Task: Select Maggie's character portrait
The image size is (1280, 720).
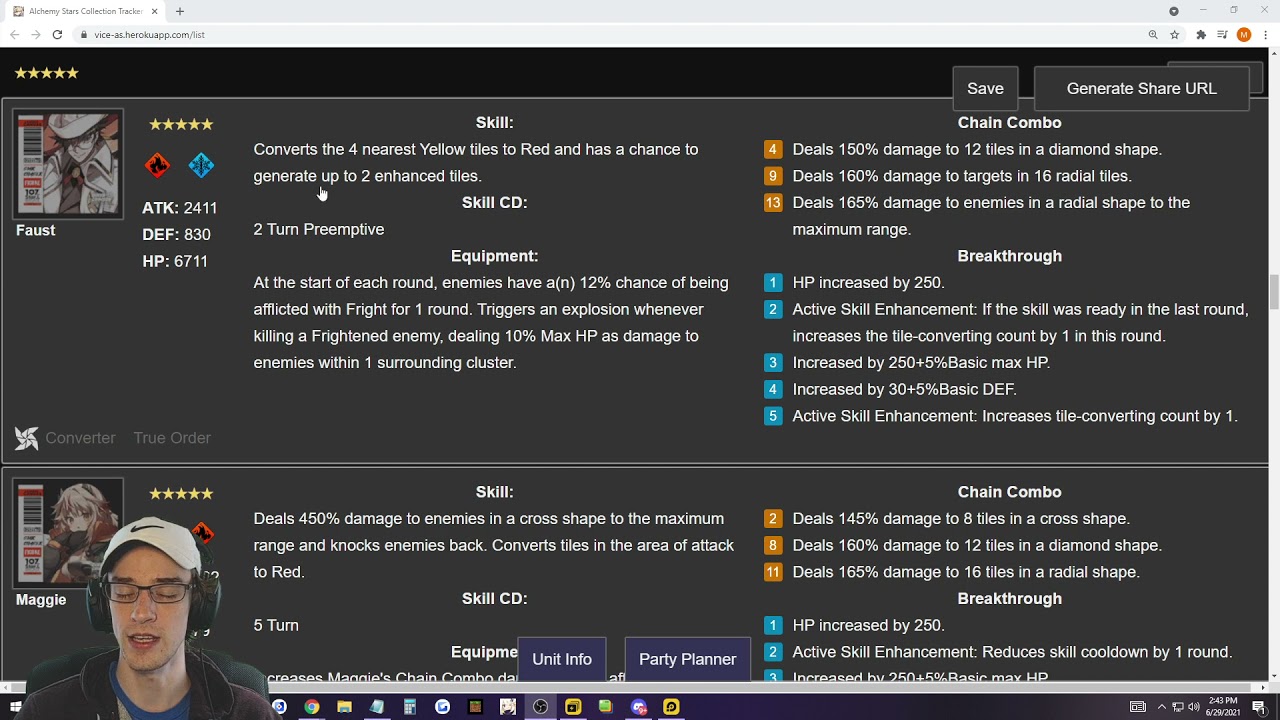Action: [68, 533]
